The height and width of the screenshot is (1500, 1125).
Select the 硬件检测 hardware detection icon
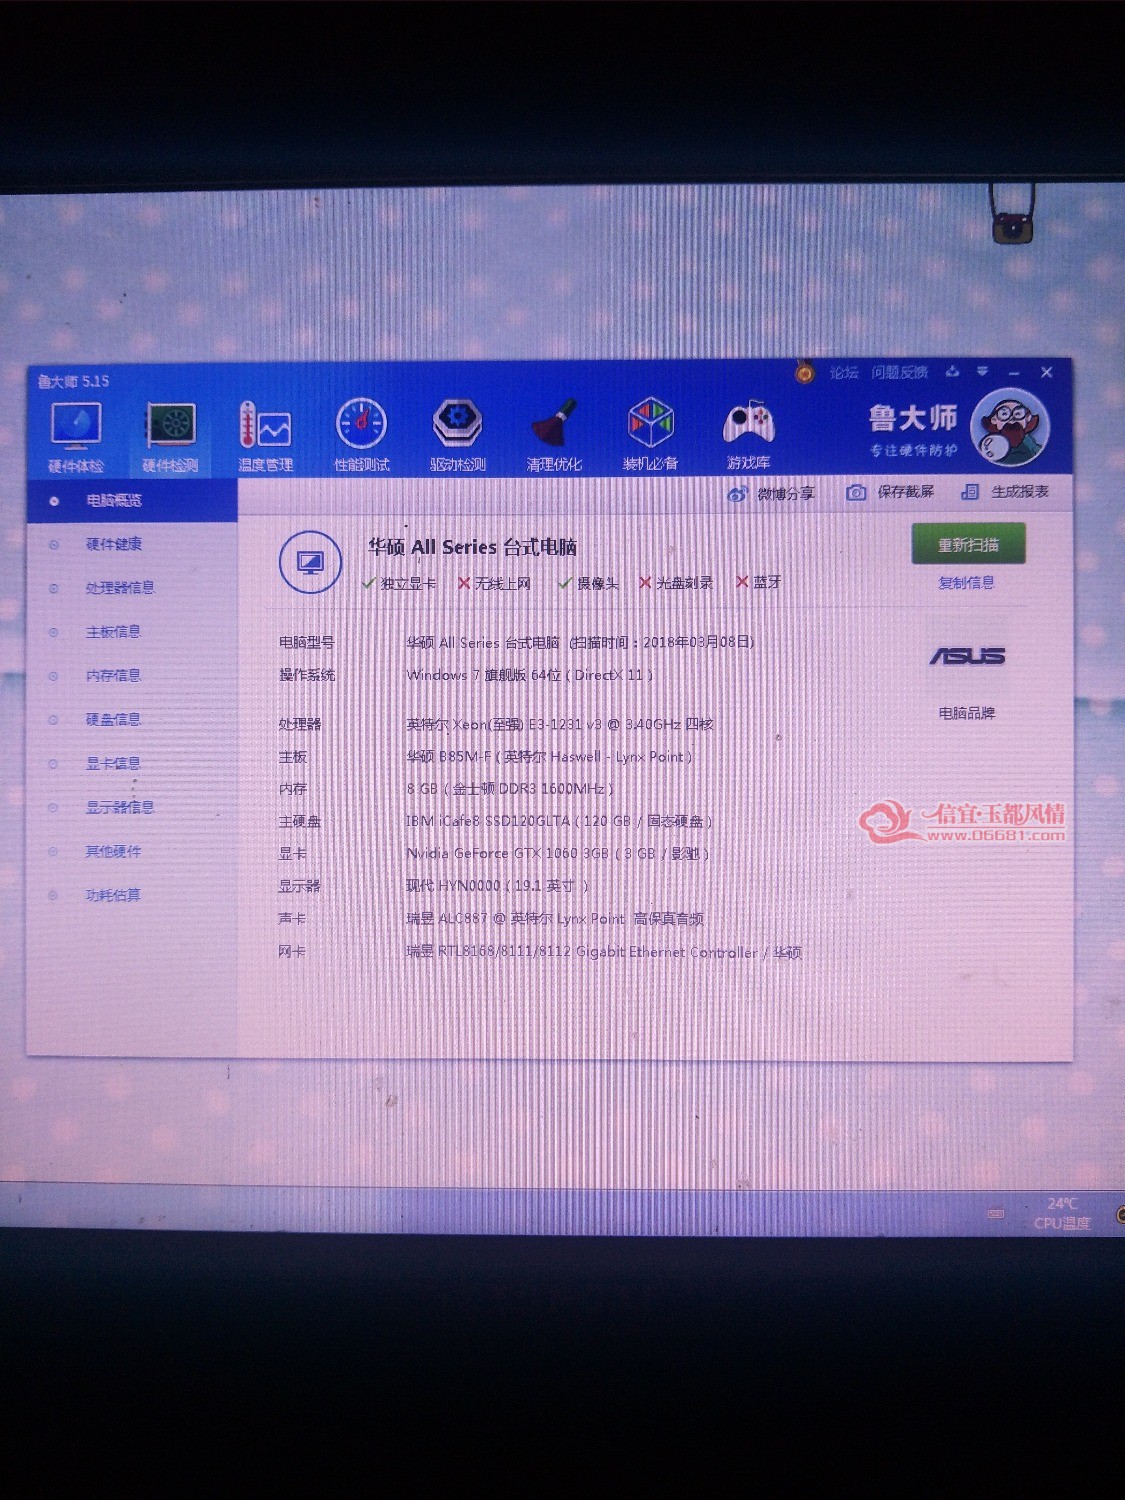[x=170, y=436]
